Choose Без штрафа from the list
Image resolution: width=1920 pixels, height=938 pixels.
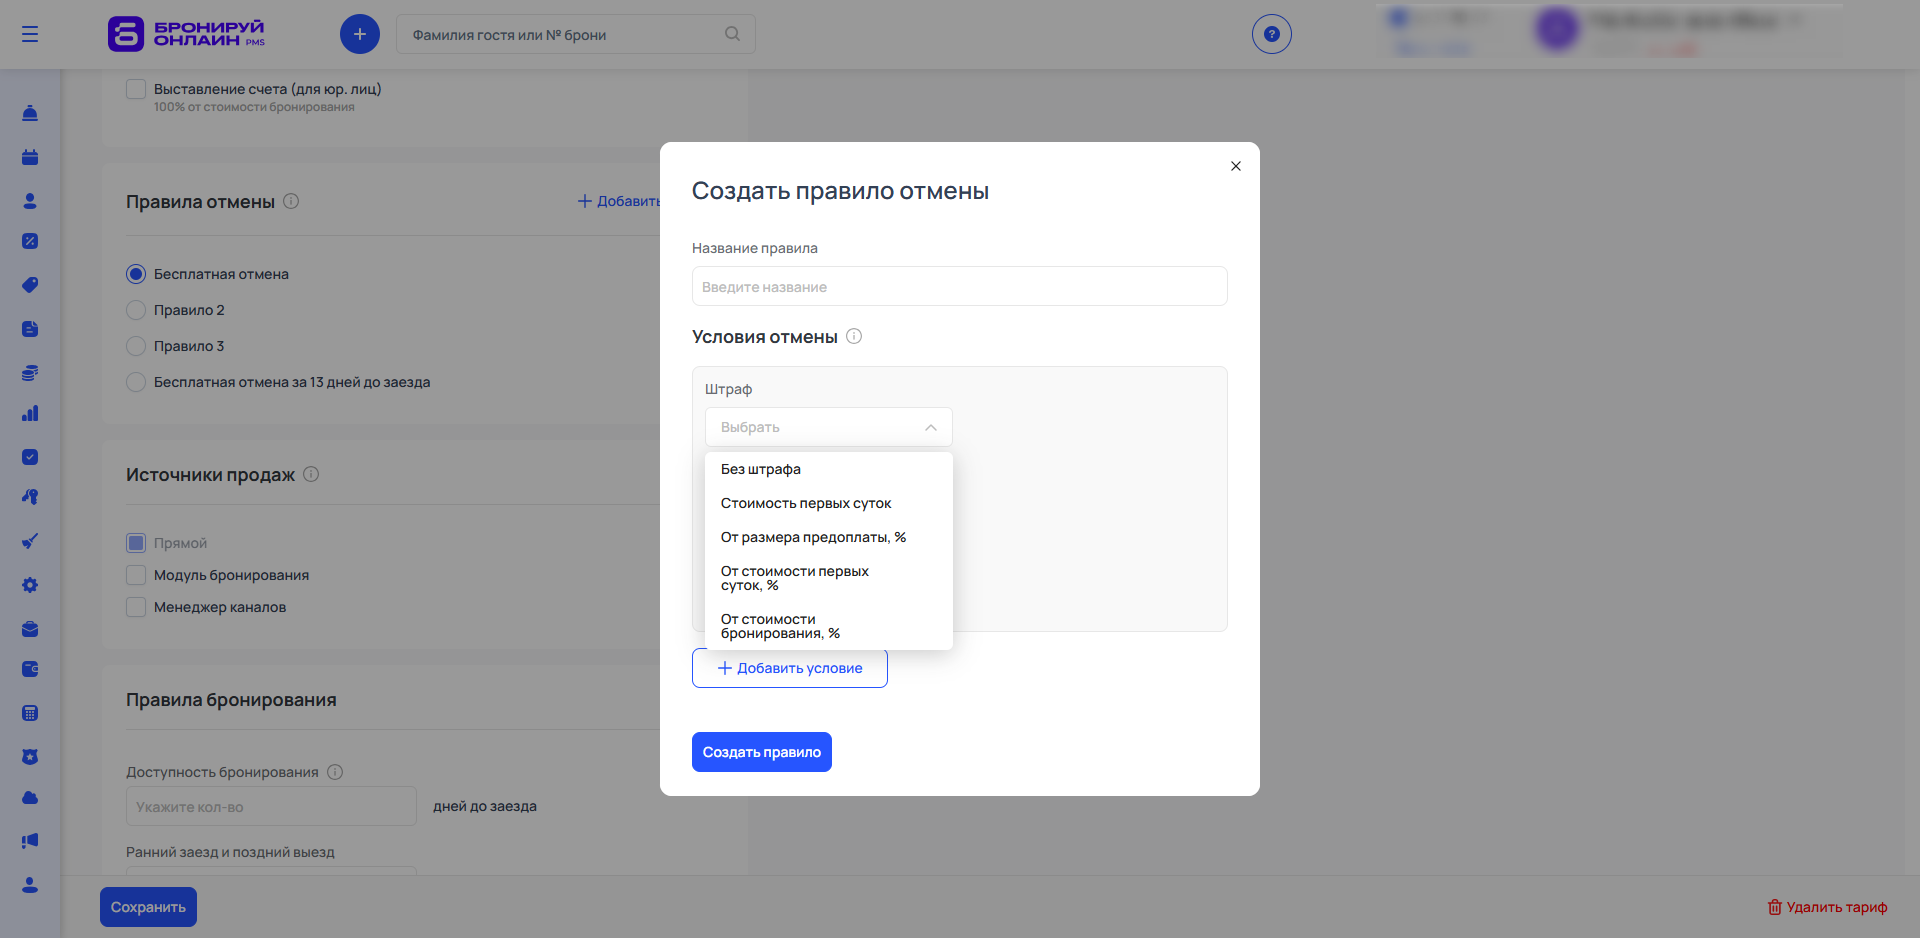coord(829,469)
